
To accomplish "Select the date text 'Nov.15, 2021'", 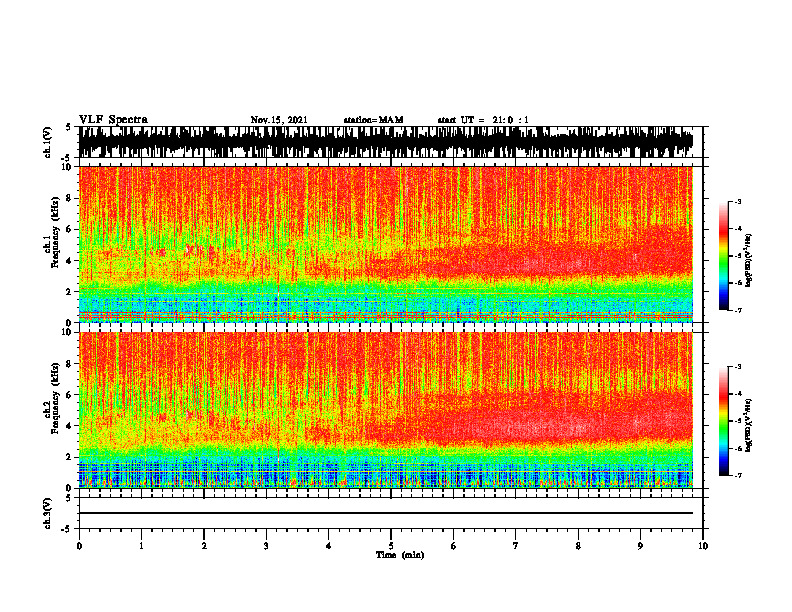I will [x=279, y=120].
